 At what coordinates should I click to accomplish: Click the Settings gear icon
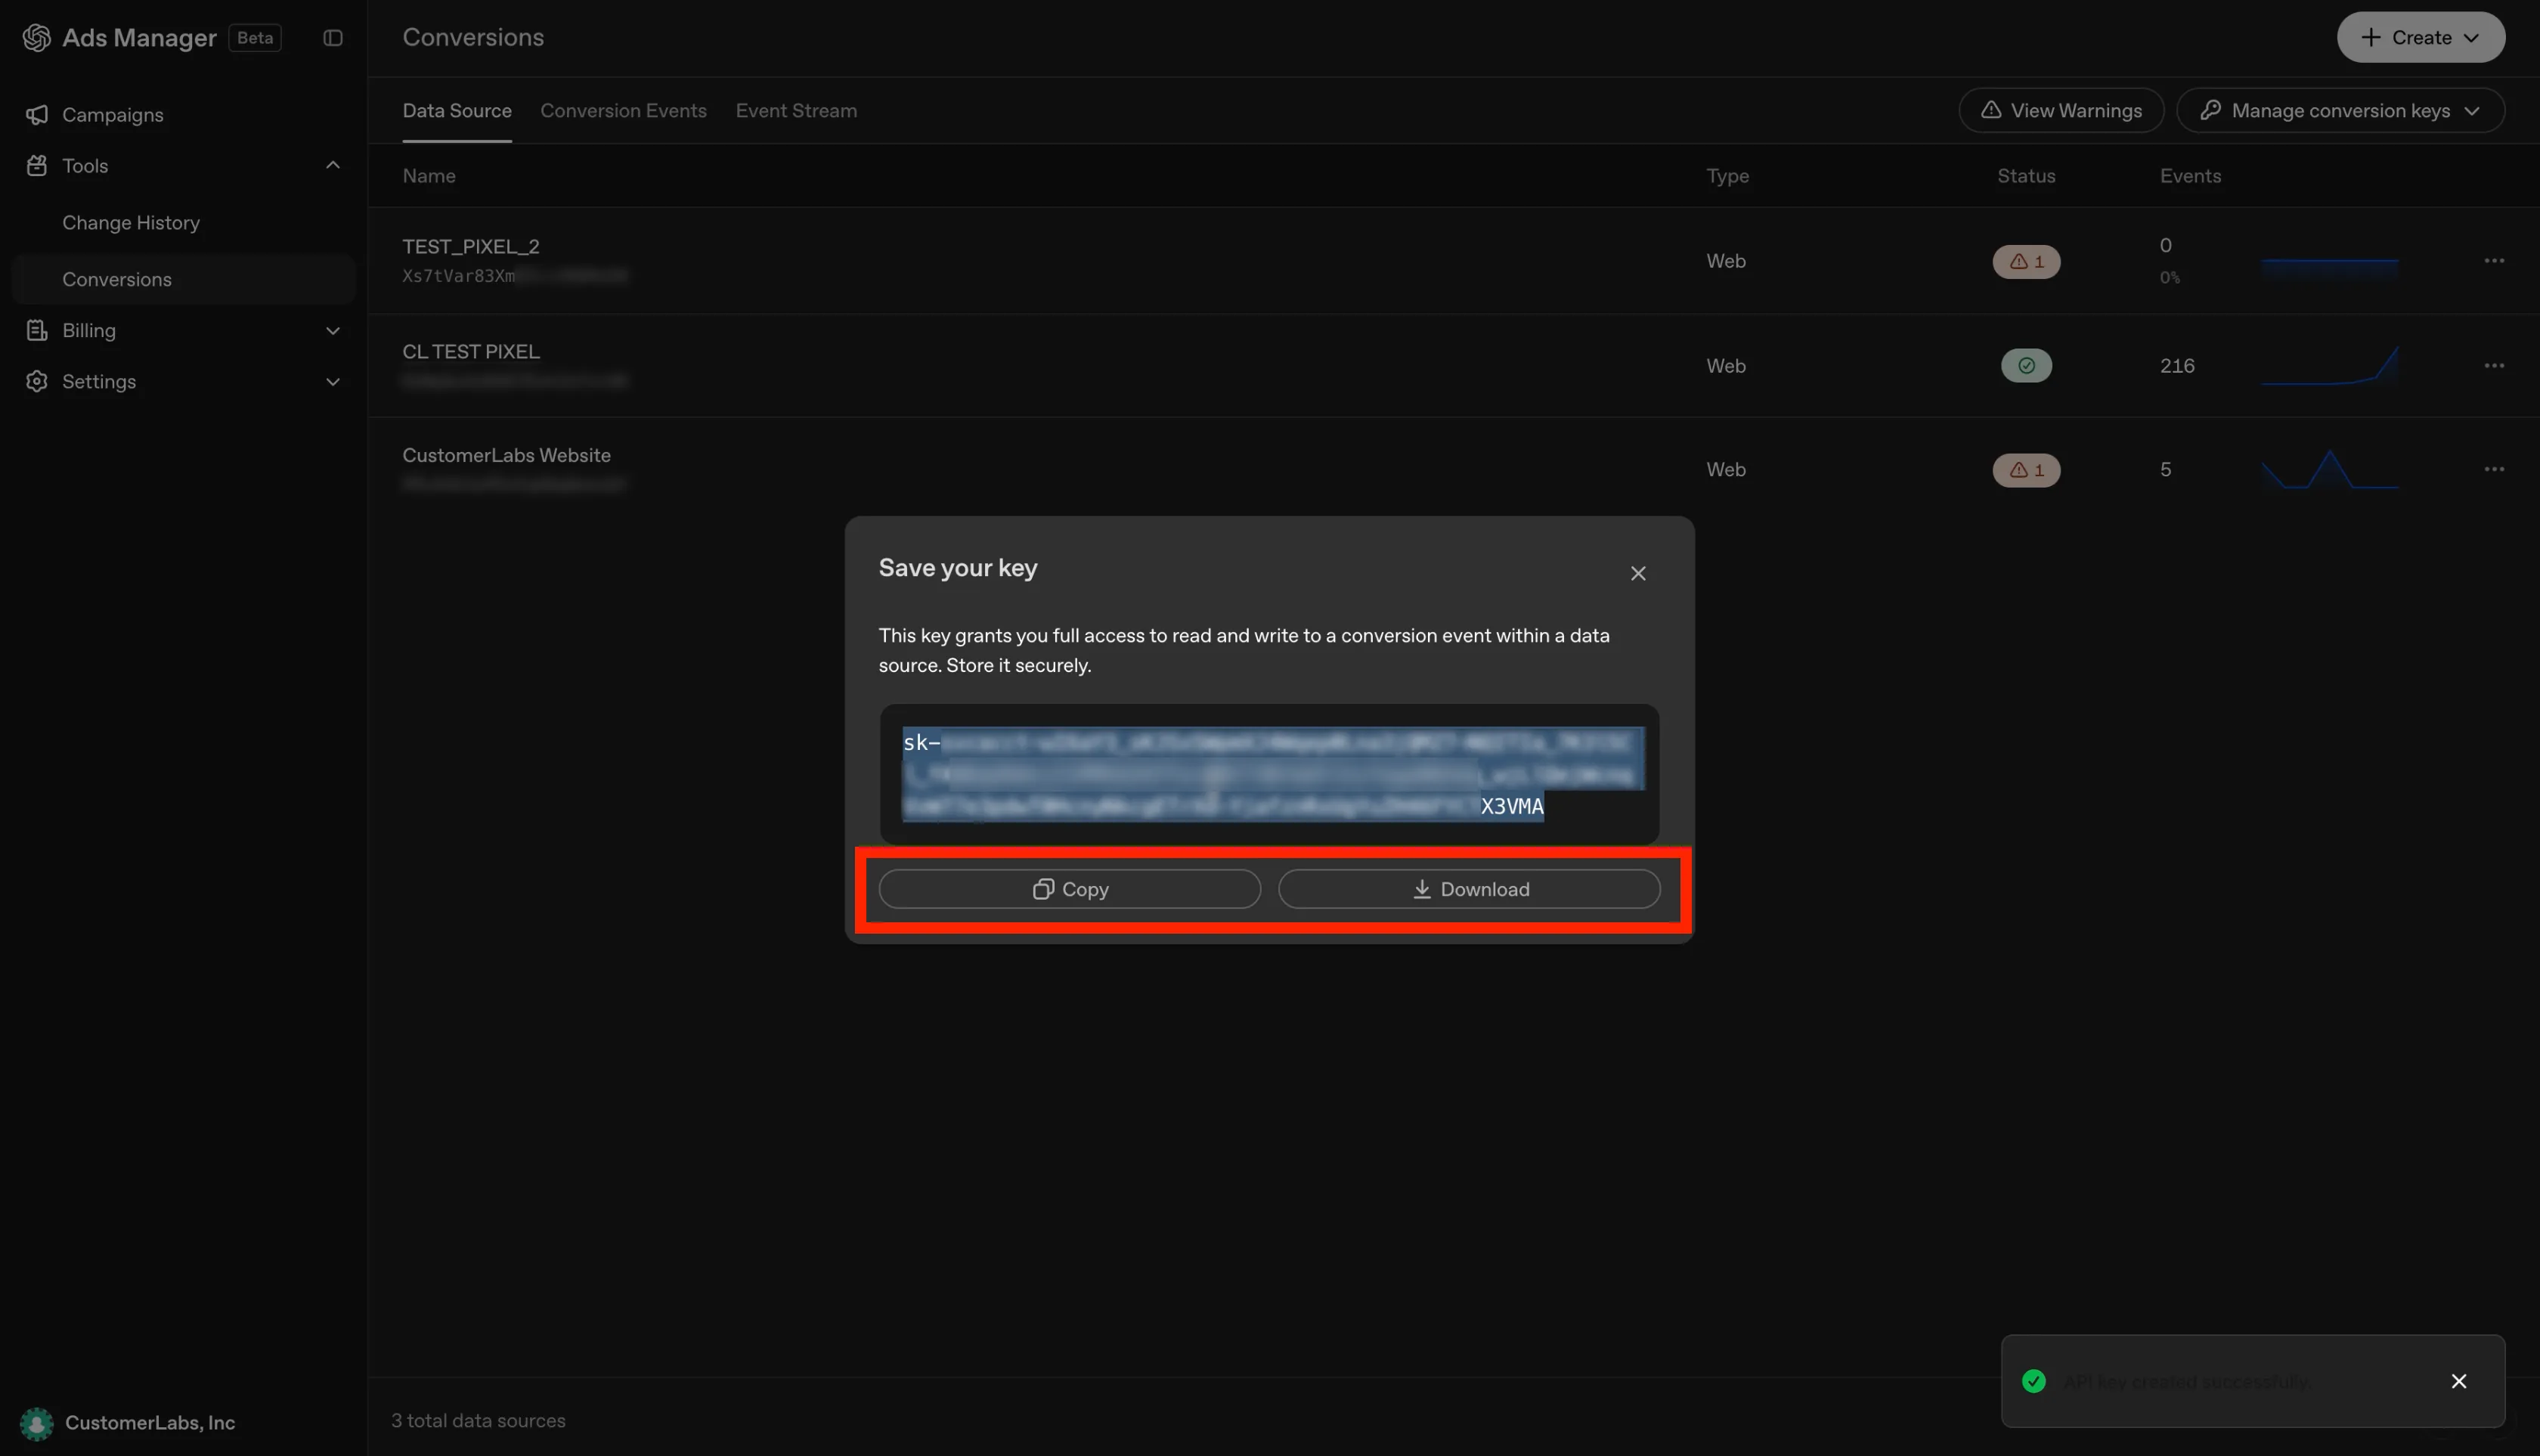37,381
